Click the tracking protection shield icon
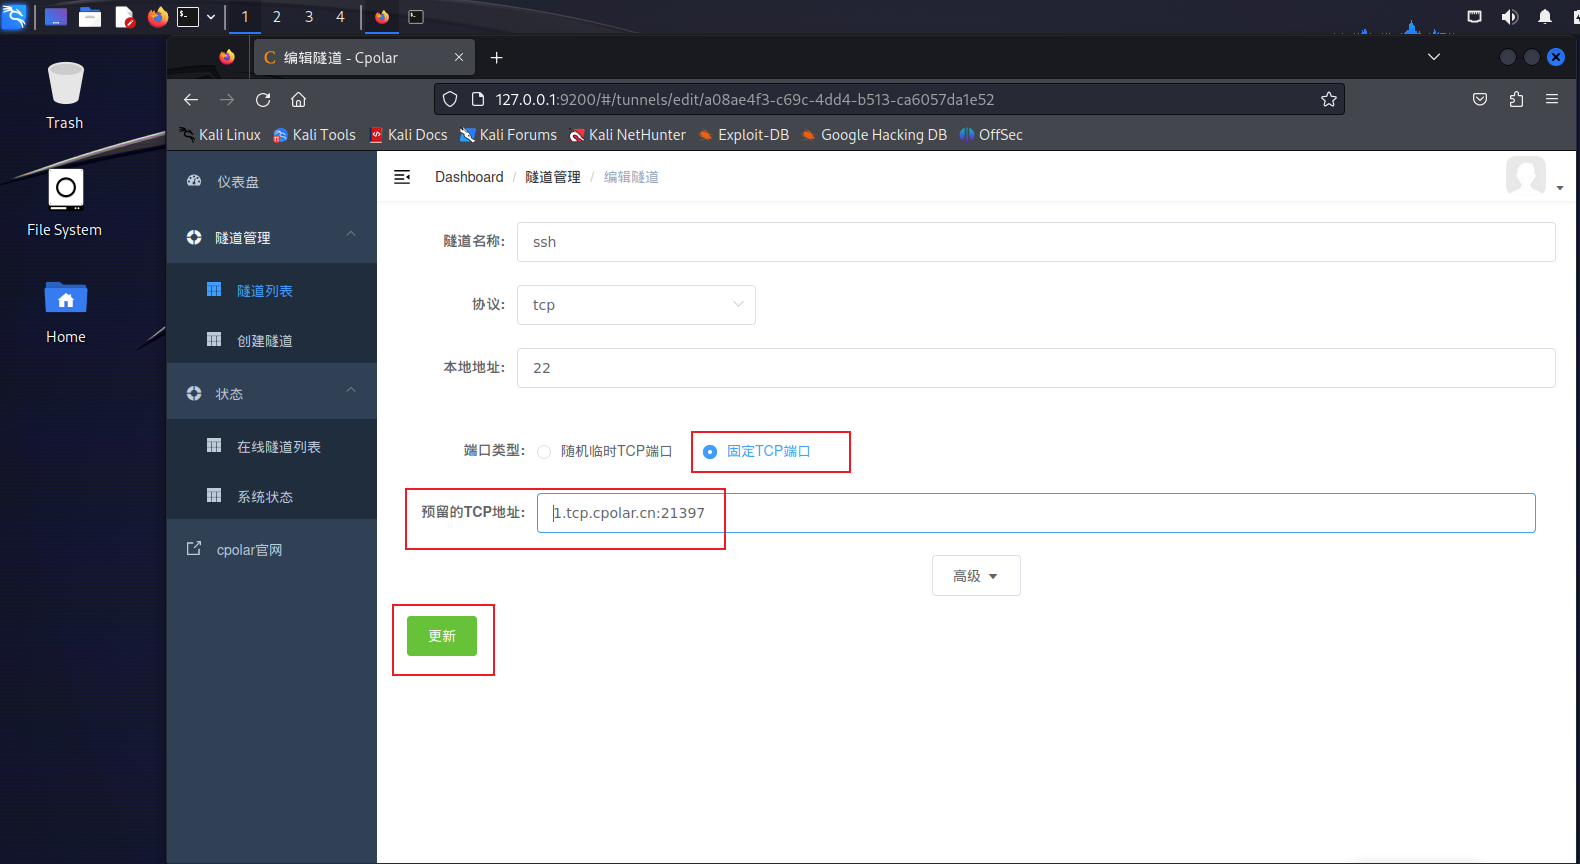The height and width of the screenshot is (864, 1580). point(450,99)
